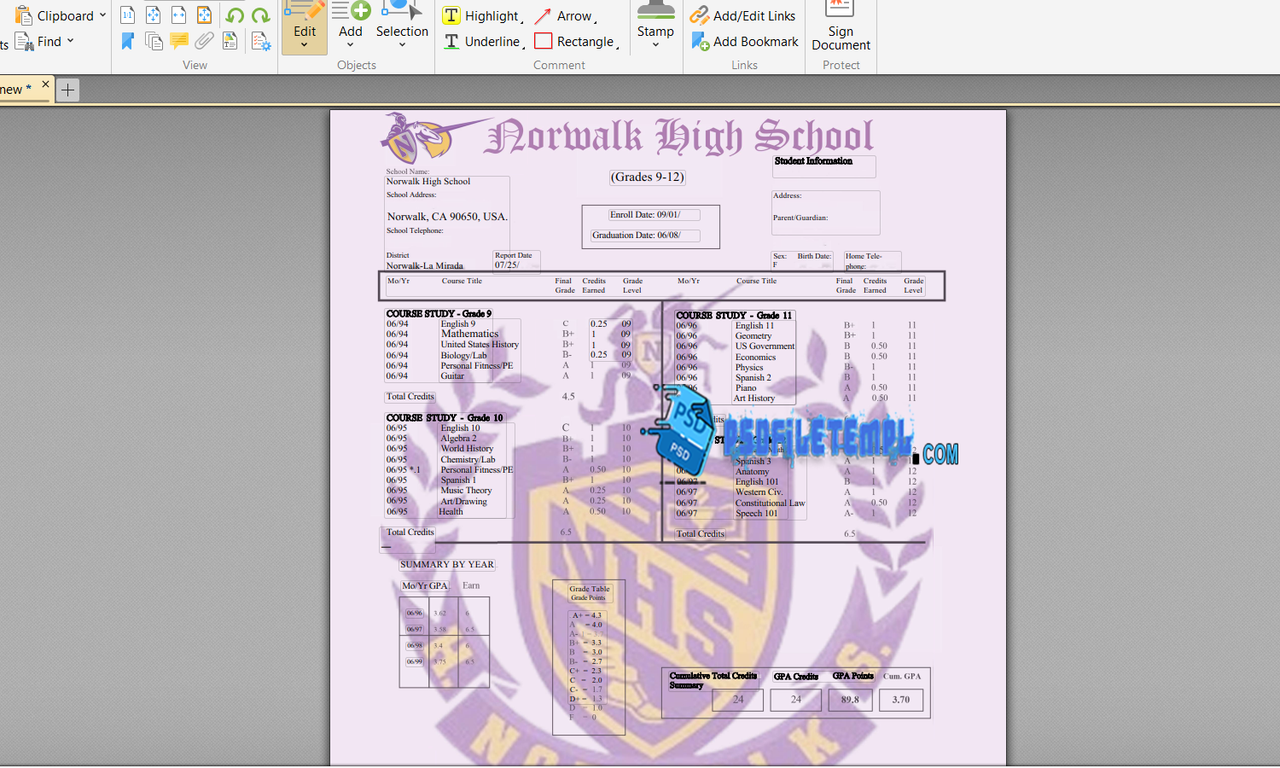Open the Find dropdown
The image size is (1280, 768).
45,41
